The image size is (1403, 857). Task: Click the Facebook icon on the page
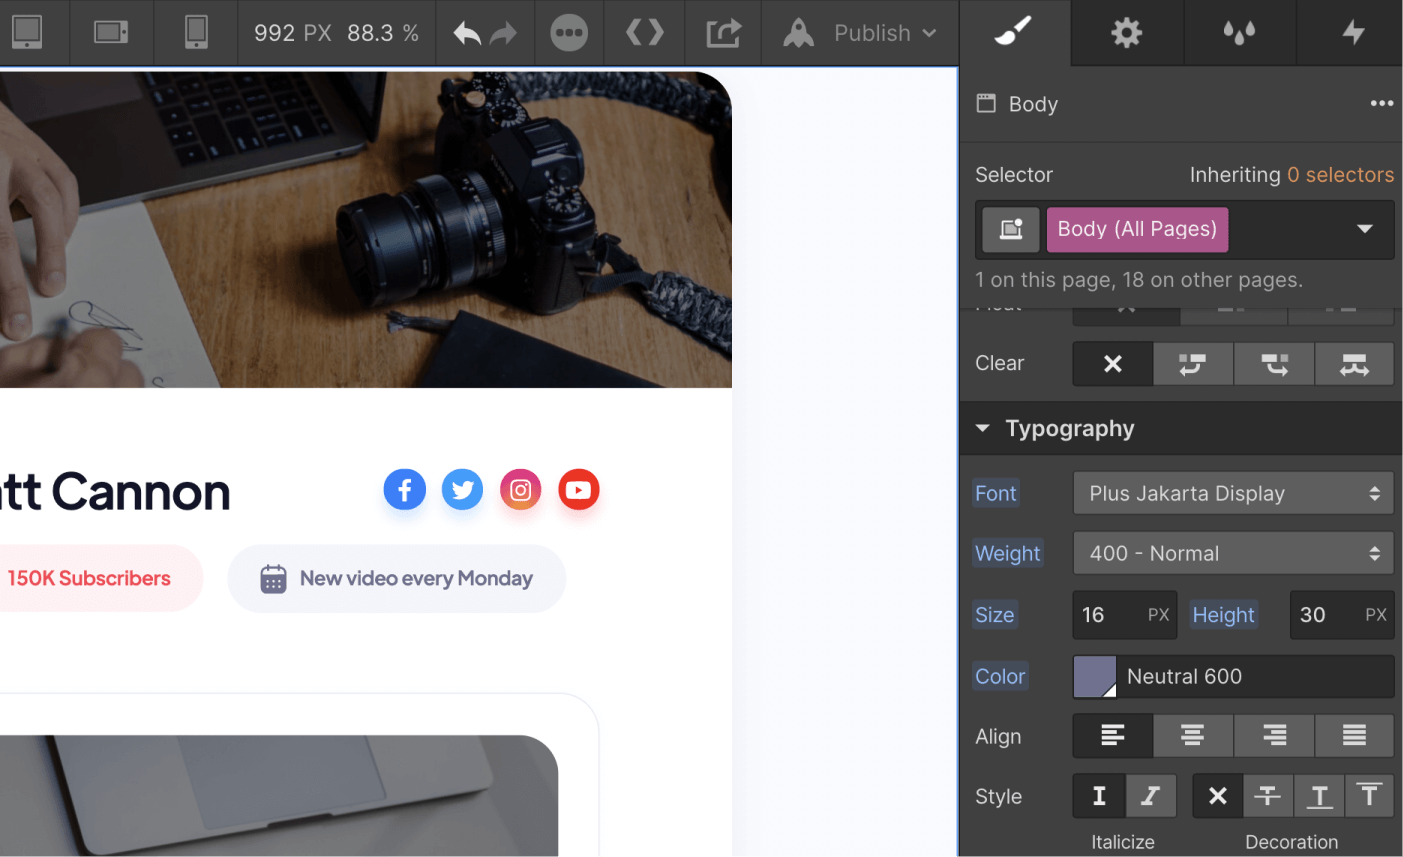point(405,489)
